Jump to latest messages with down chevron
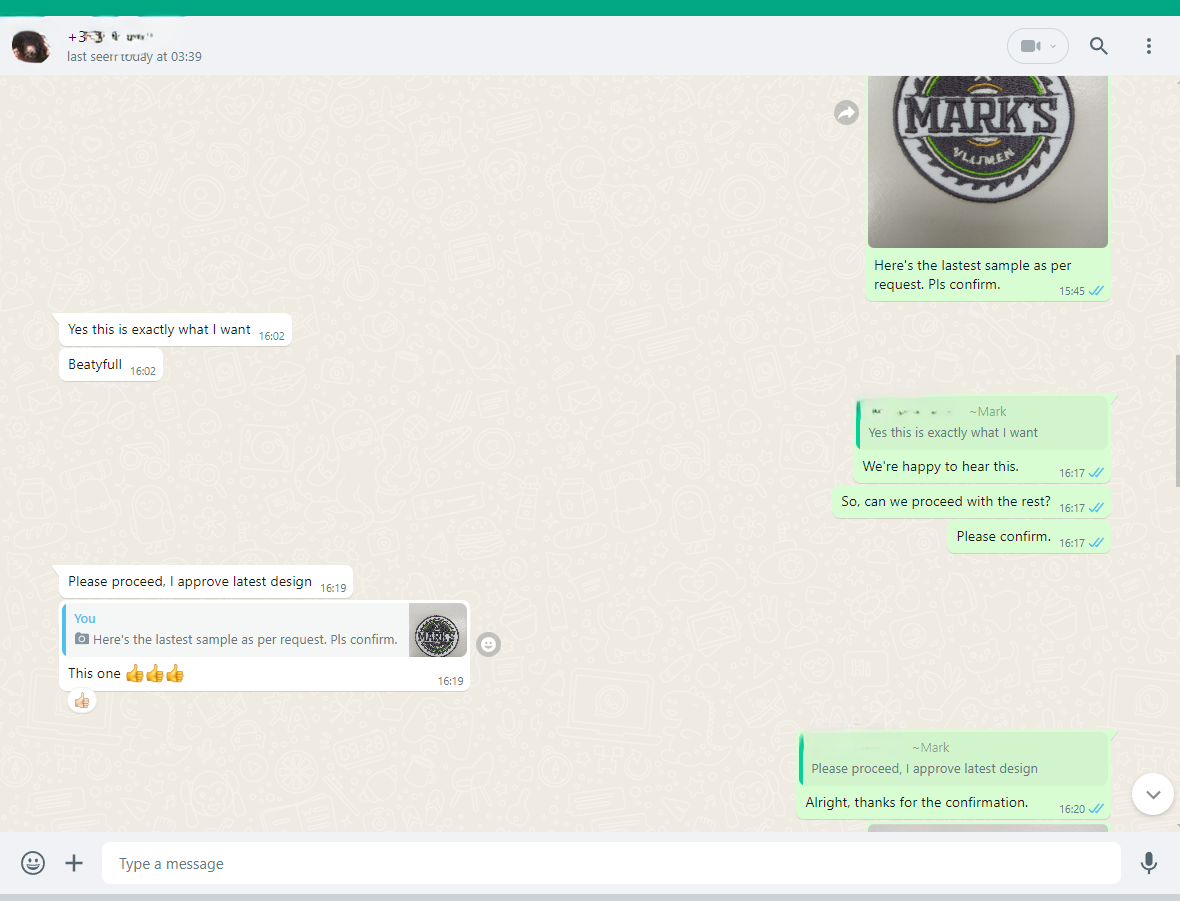This screenshot has height=901, width=1180. point(1152,794)
